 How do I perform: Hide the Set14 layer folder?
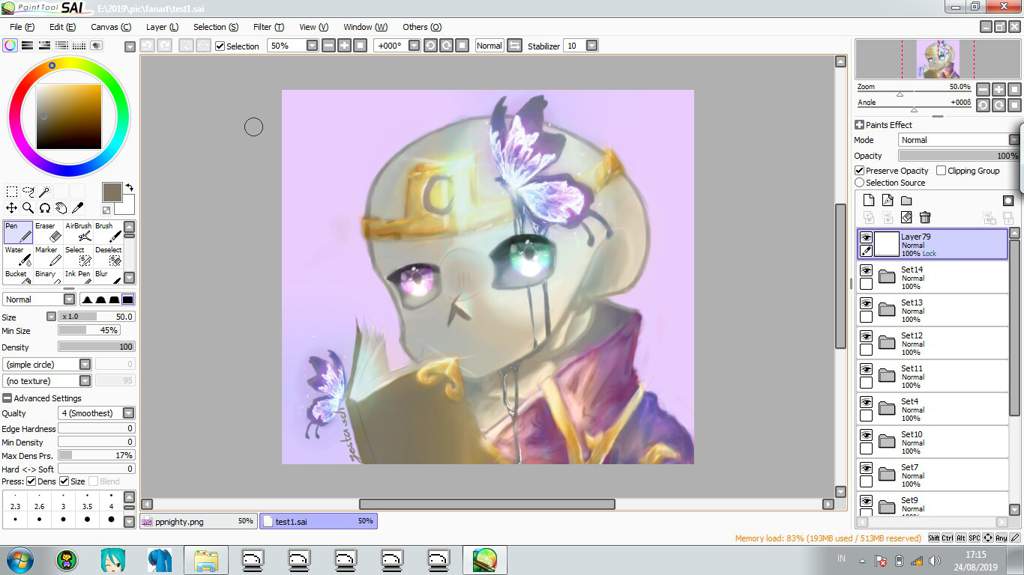point(866,271)
